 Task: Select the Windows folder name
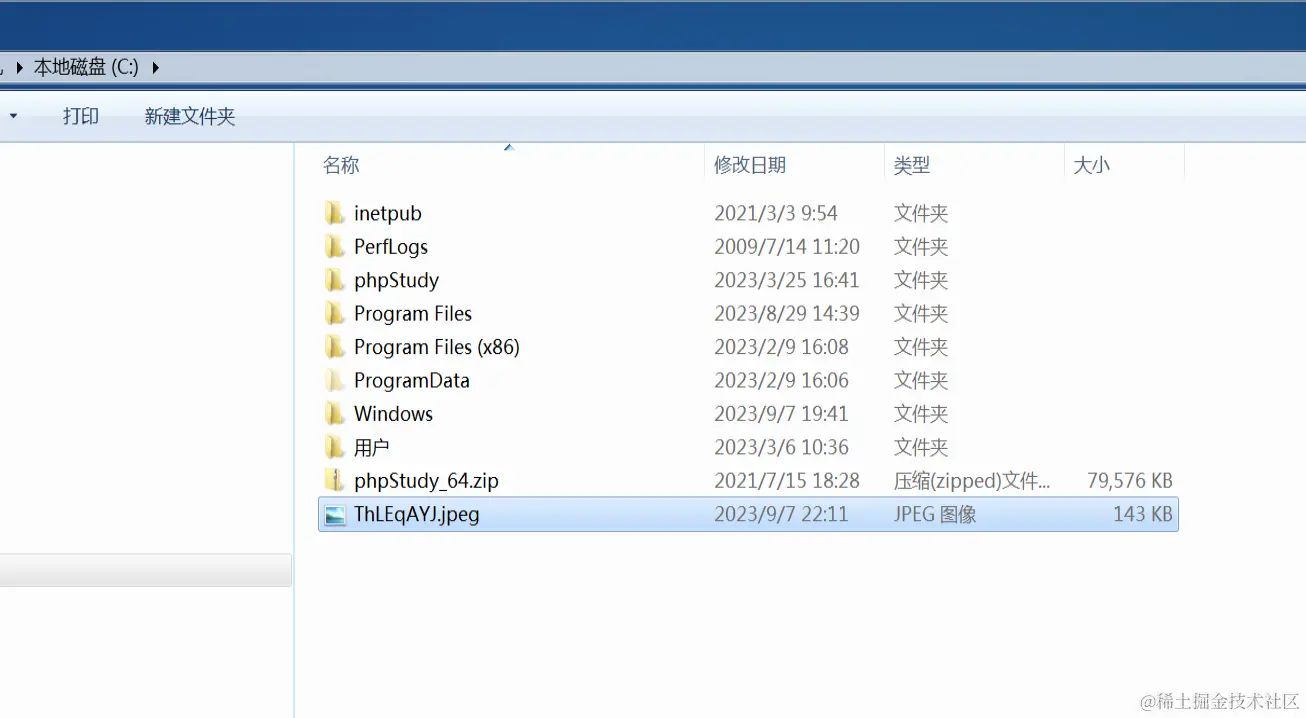pos(393,414)
